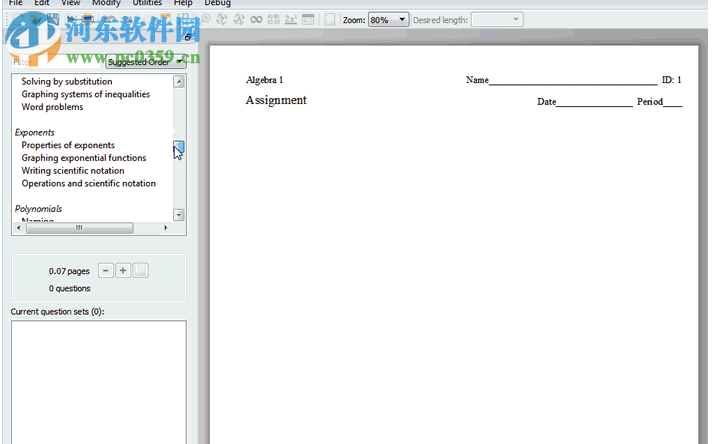Click the Date blank line on worksheet
Image resolution: width=727 pixels, height=444 pixels.
point(595,104)
